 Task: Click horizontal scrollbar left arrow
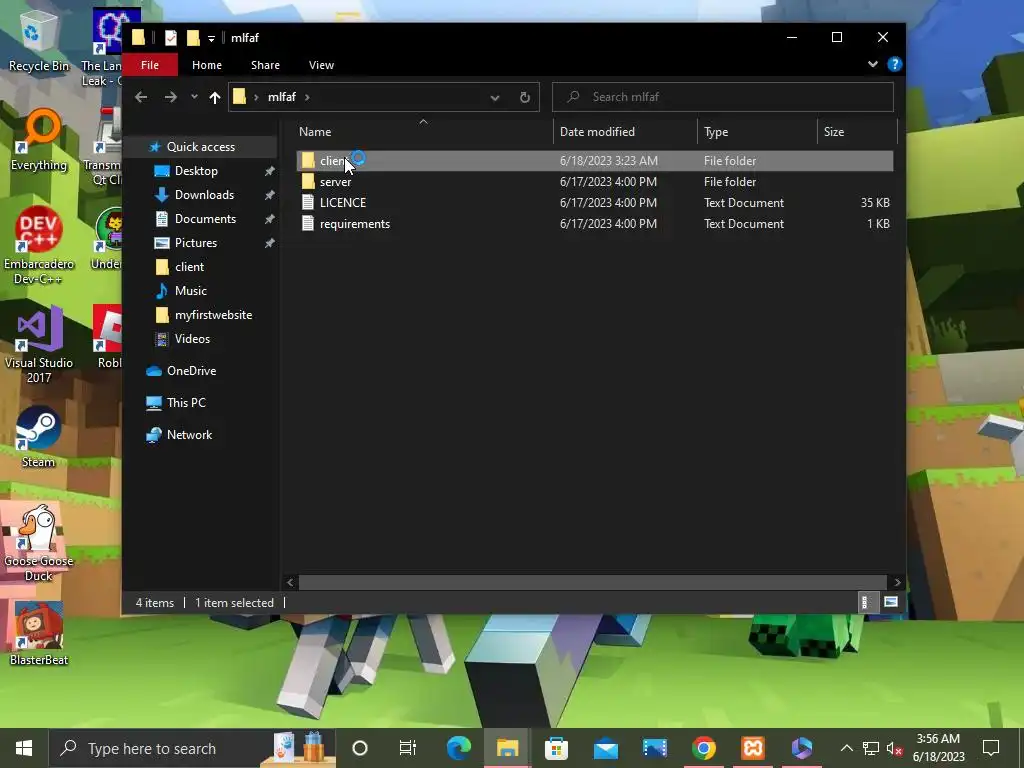pyautogui.click(x=291, y=582)
